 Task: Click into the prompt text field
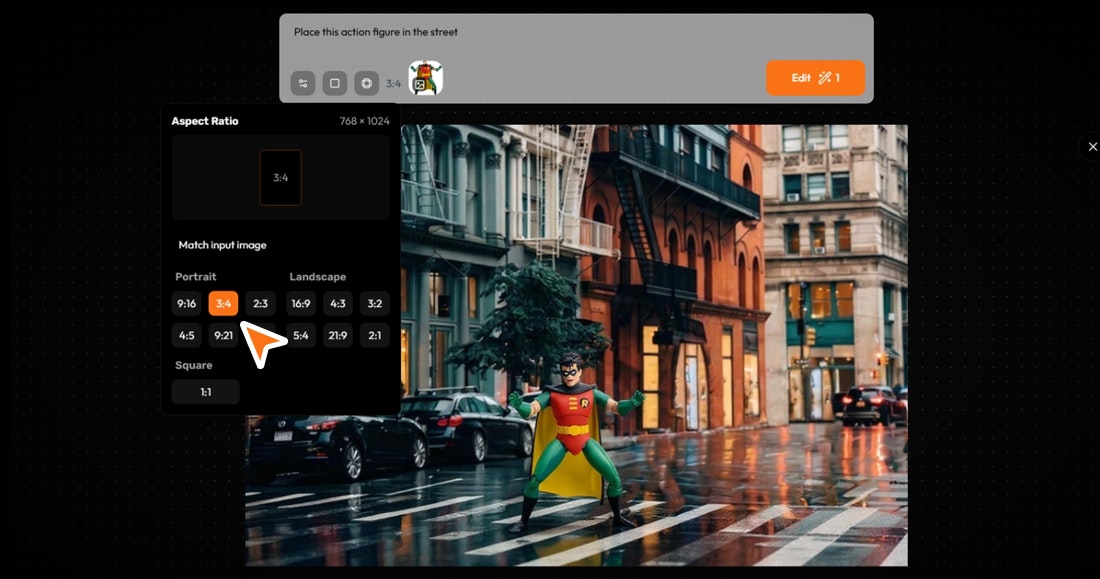point(576,32)
